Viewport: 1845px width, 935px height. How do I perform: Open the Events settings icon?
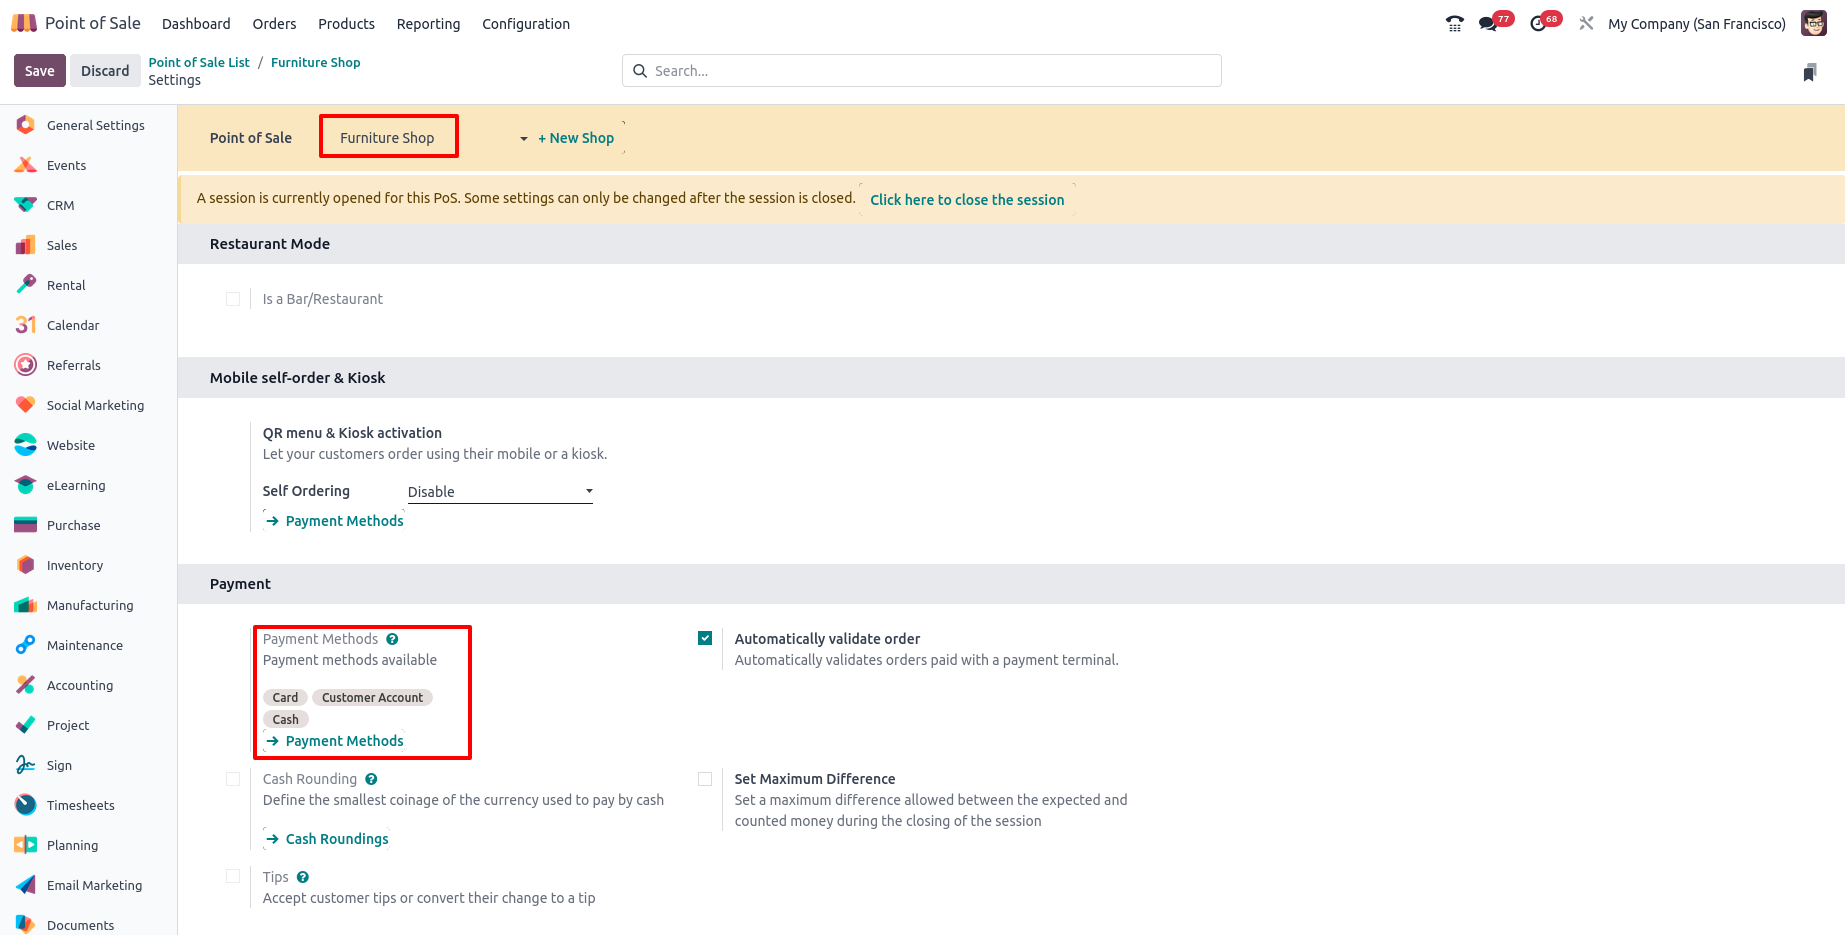click(26, 165)
